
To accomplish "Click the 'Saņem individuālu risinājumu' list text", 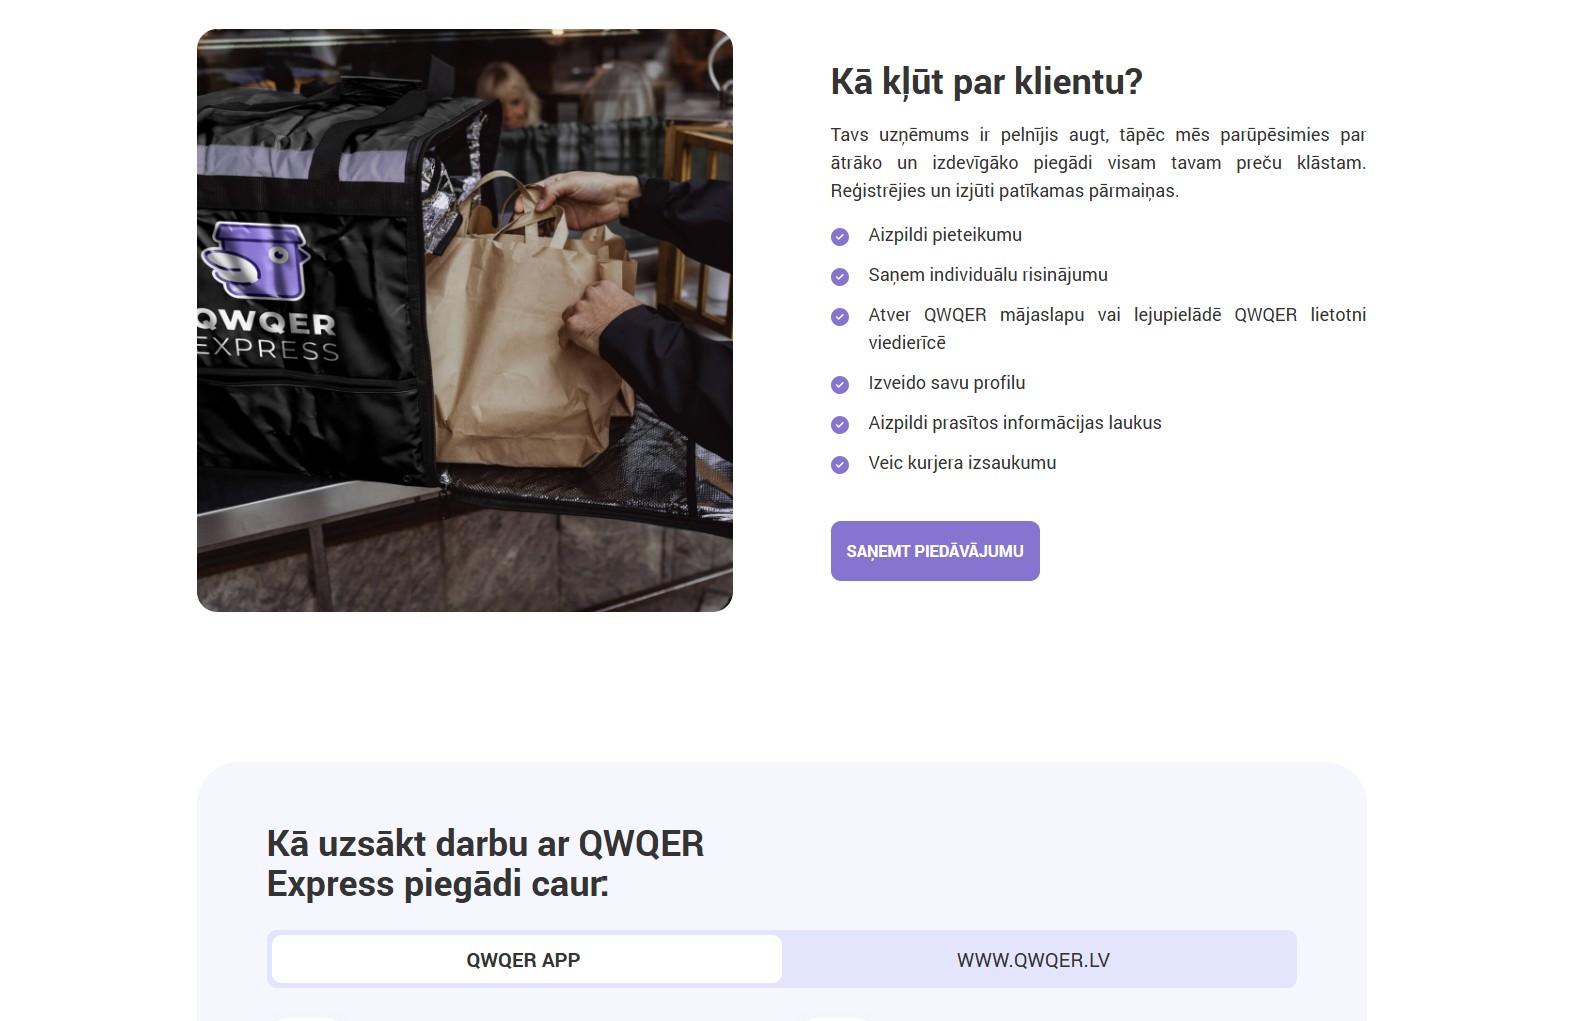I will [x=988, y=275].
